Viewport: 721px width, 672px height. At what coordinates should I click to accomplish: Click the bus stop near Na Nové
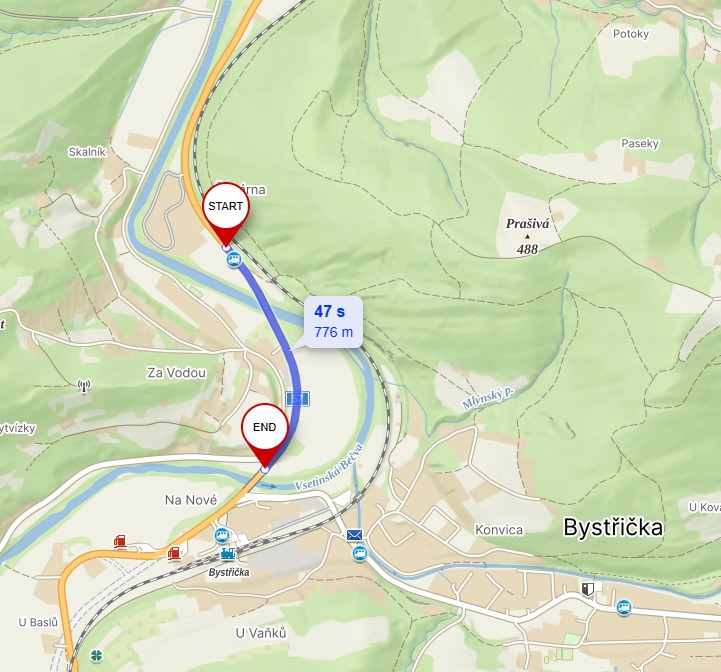222,535
